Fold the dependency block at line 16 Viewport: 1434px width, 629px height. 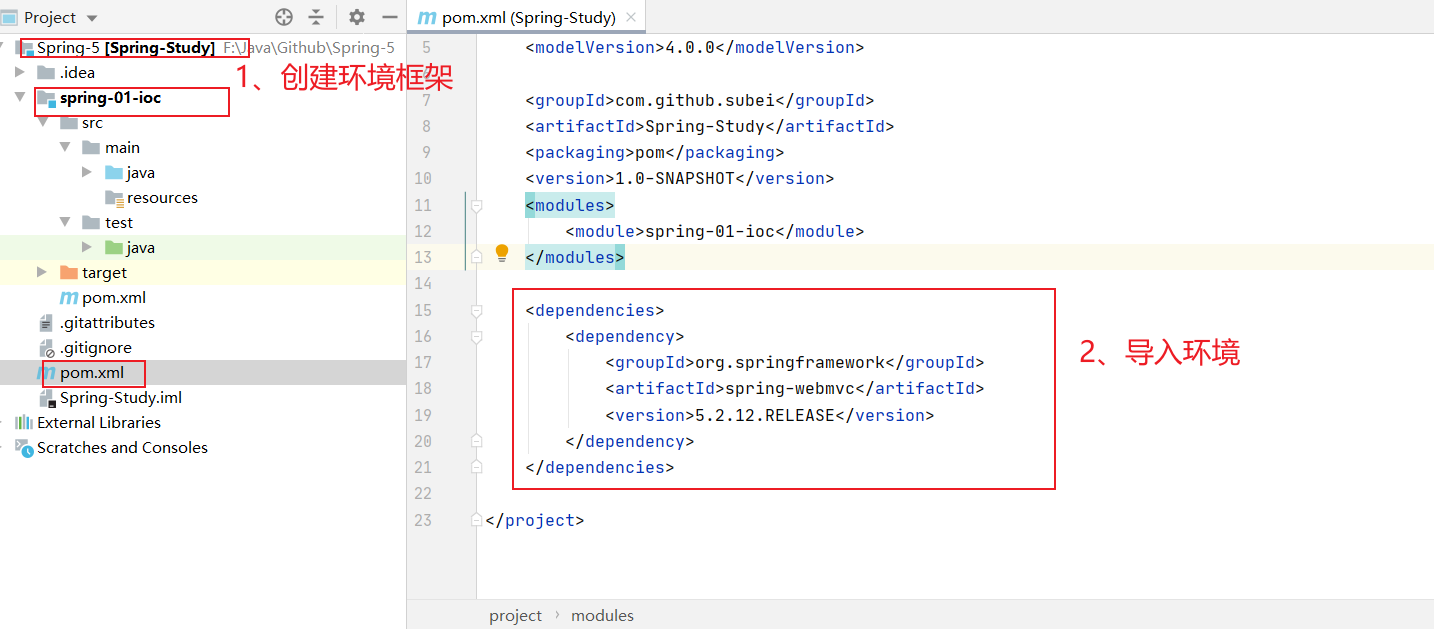[477, 336]
